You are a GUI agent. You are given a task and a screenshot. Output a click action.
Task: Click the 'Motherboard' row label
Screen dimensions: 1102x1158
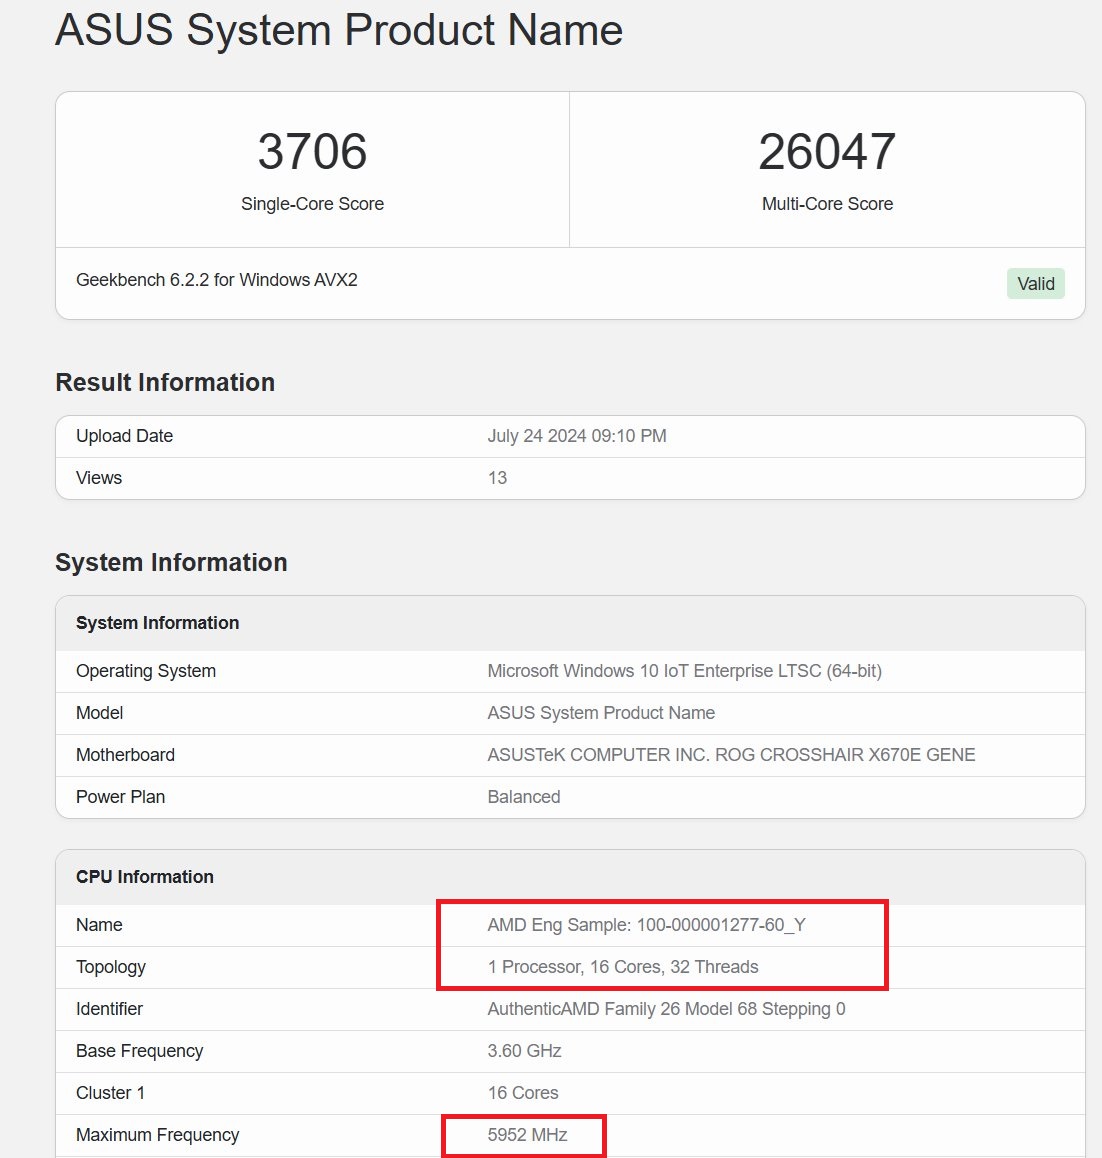point(125,755)
